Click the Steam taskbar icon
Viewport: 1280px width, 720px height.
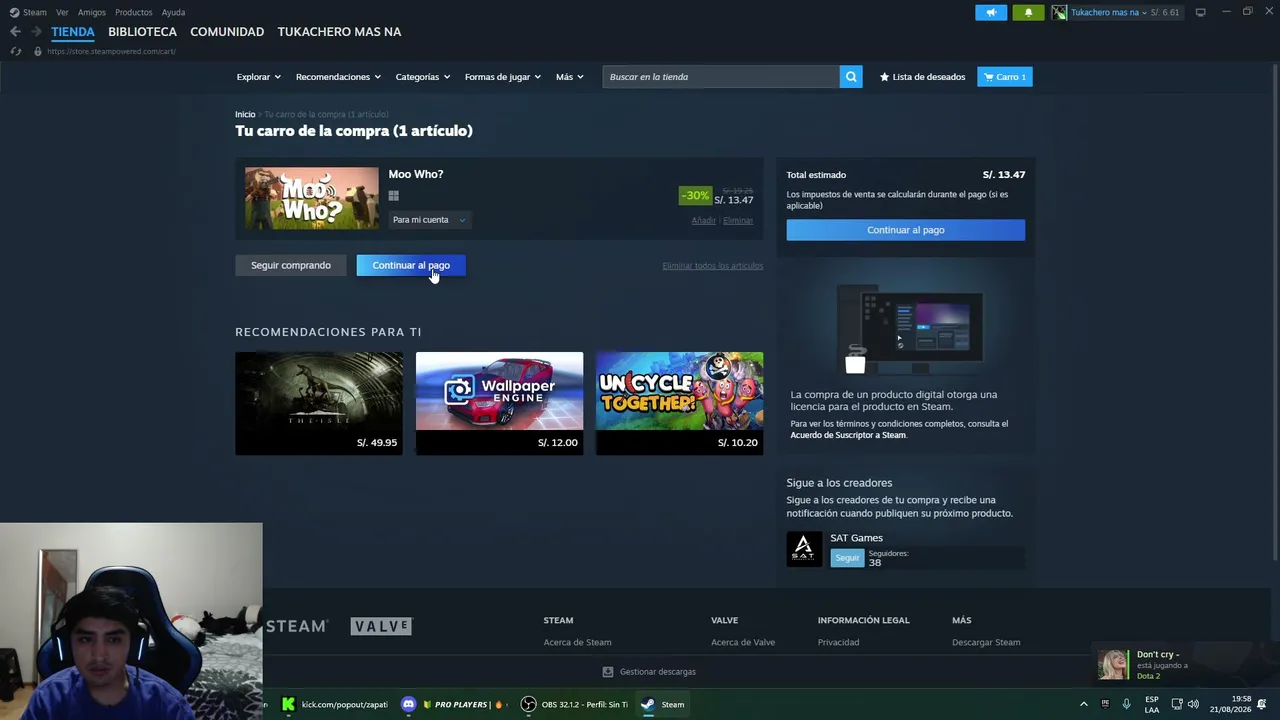[648, 704]
